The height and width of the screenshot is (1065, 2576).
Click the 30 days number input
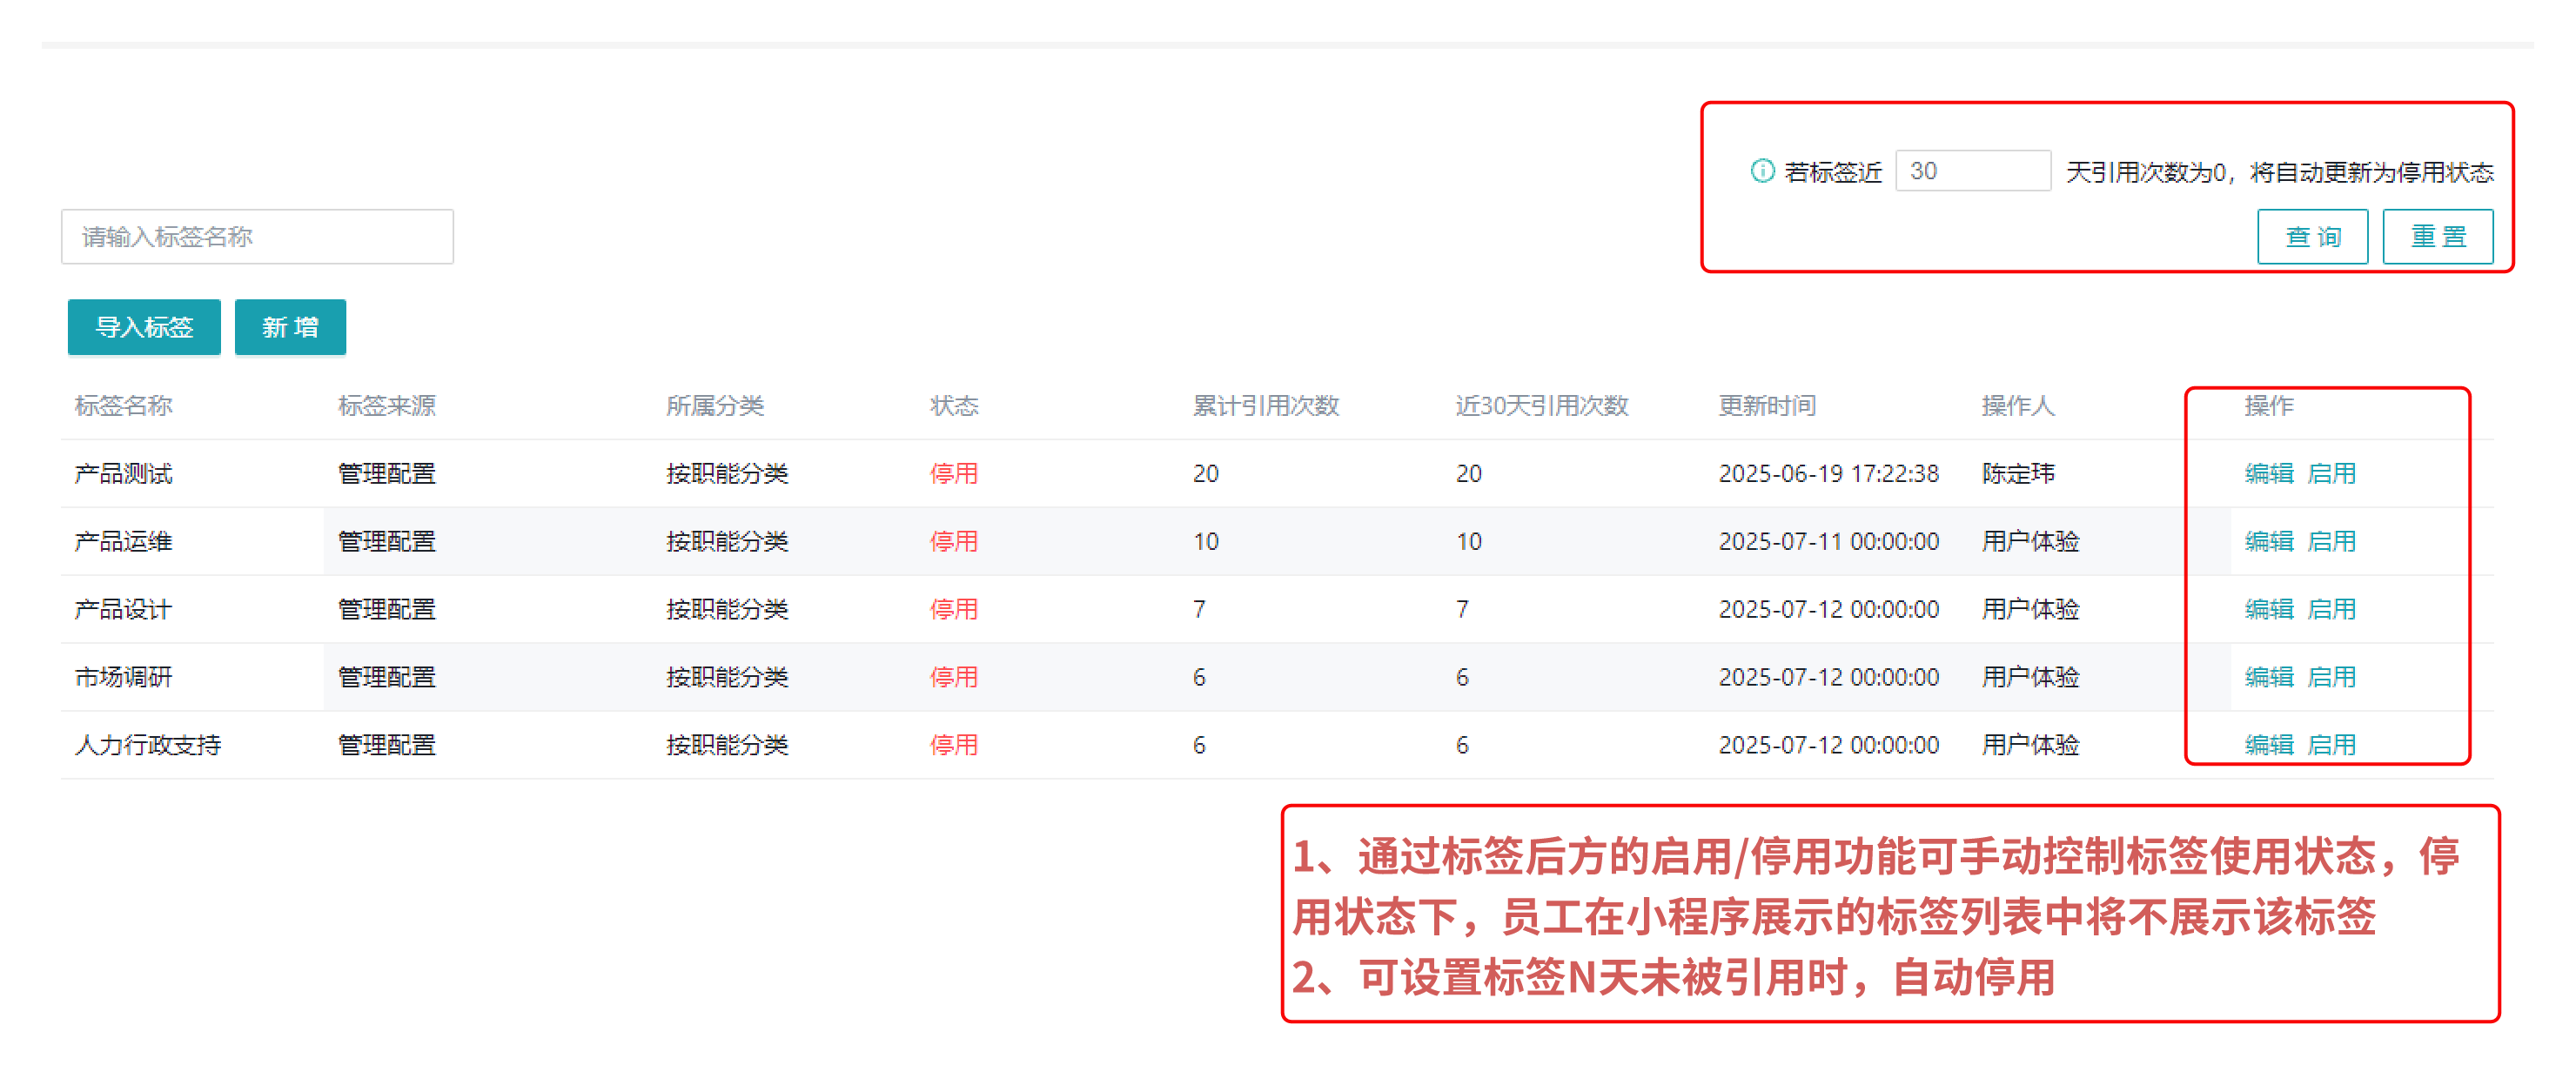click(x=1972, y=171)
